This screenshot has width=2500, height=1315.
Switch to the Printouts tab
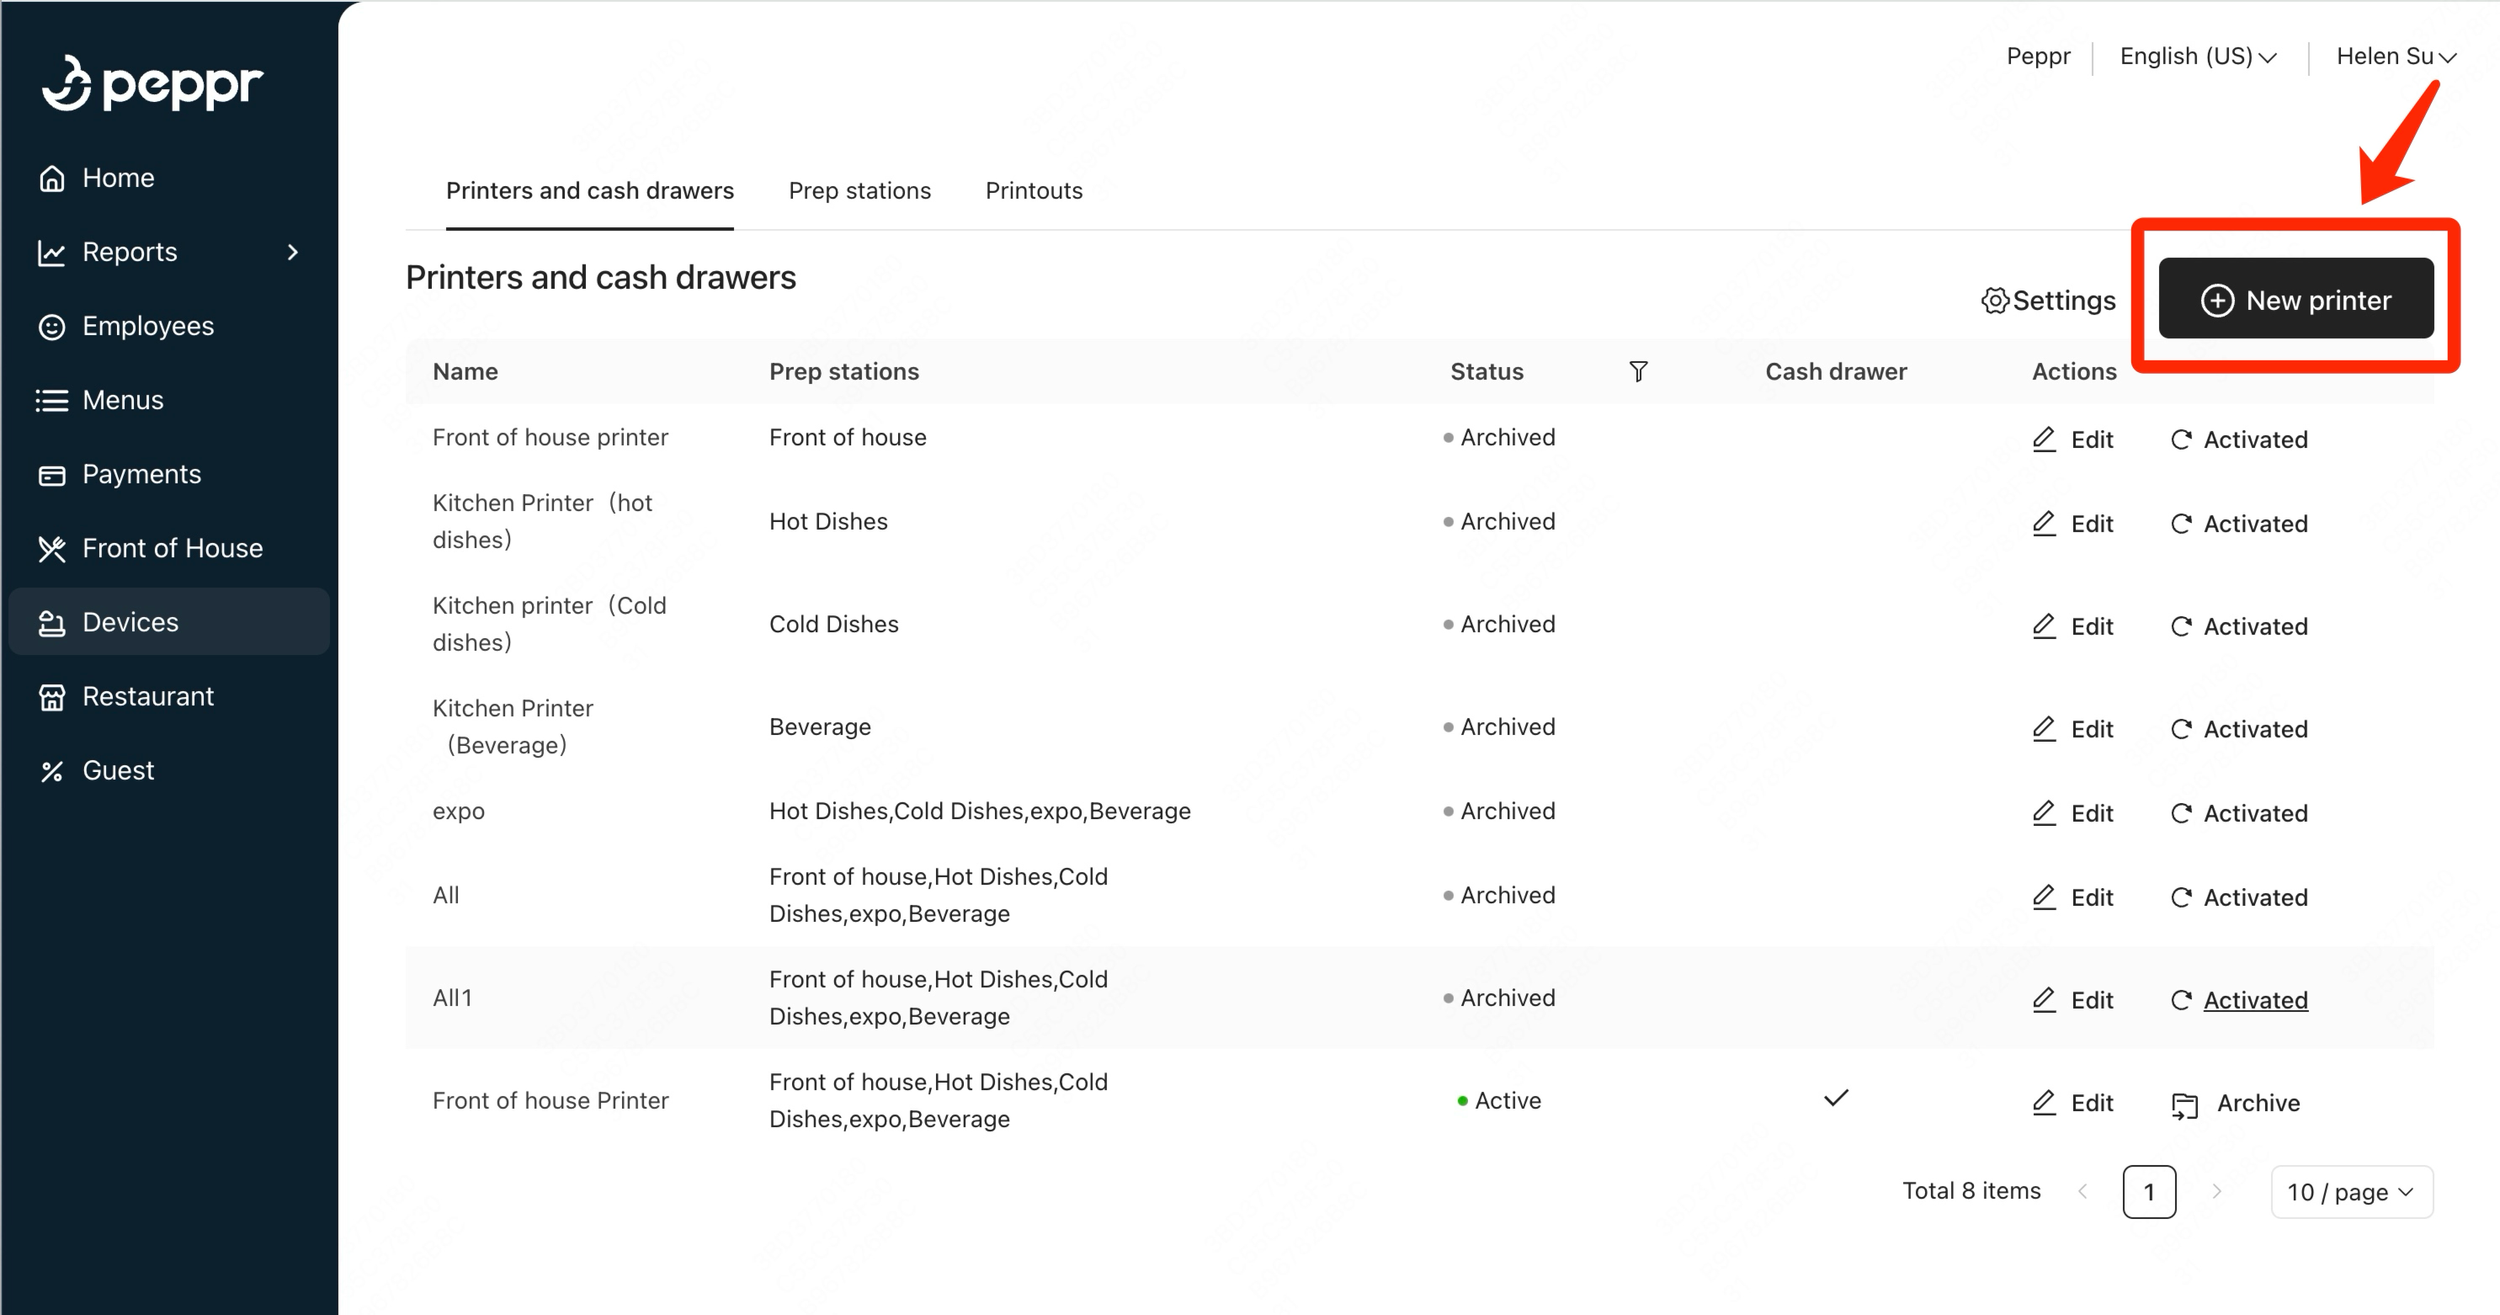pos(1033,191)
